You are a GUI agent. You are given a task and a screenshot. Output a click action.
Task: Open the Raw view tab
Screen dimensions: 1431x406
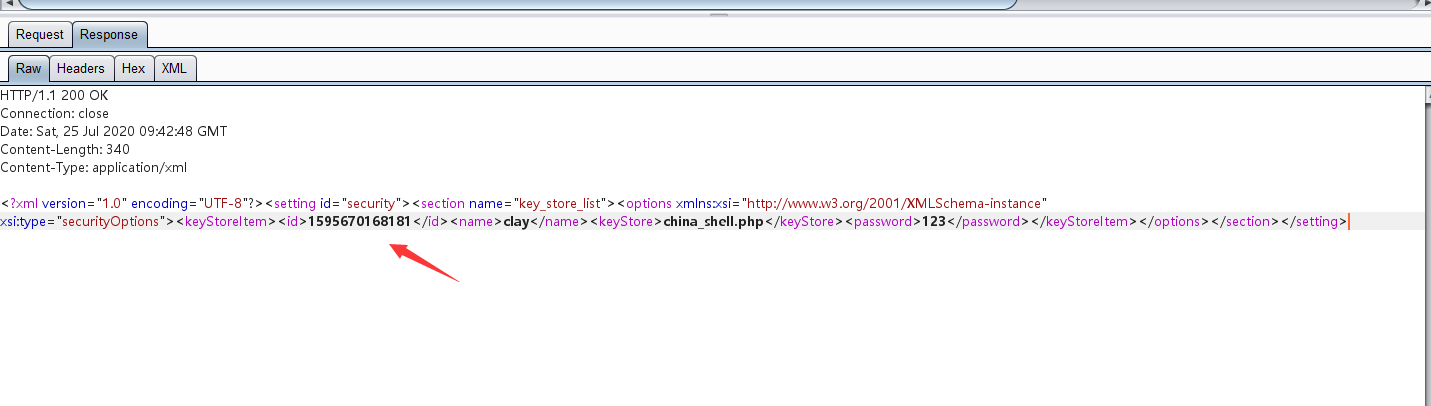(x=29, y=69)
